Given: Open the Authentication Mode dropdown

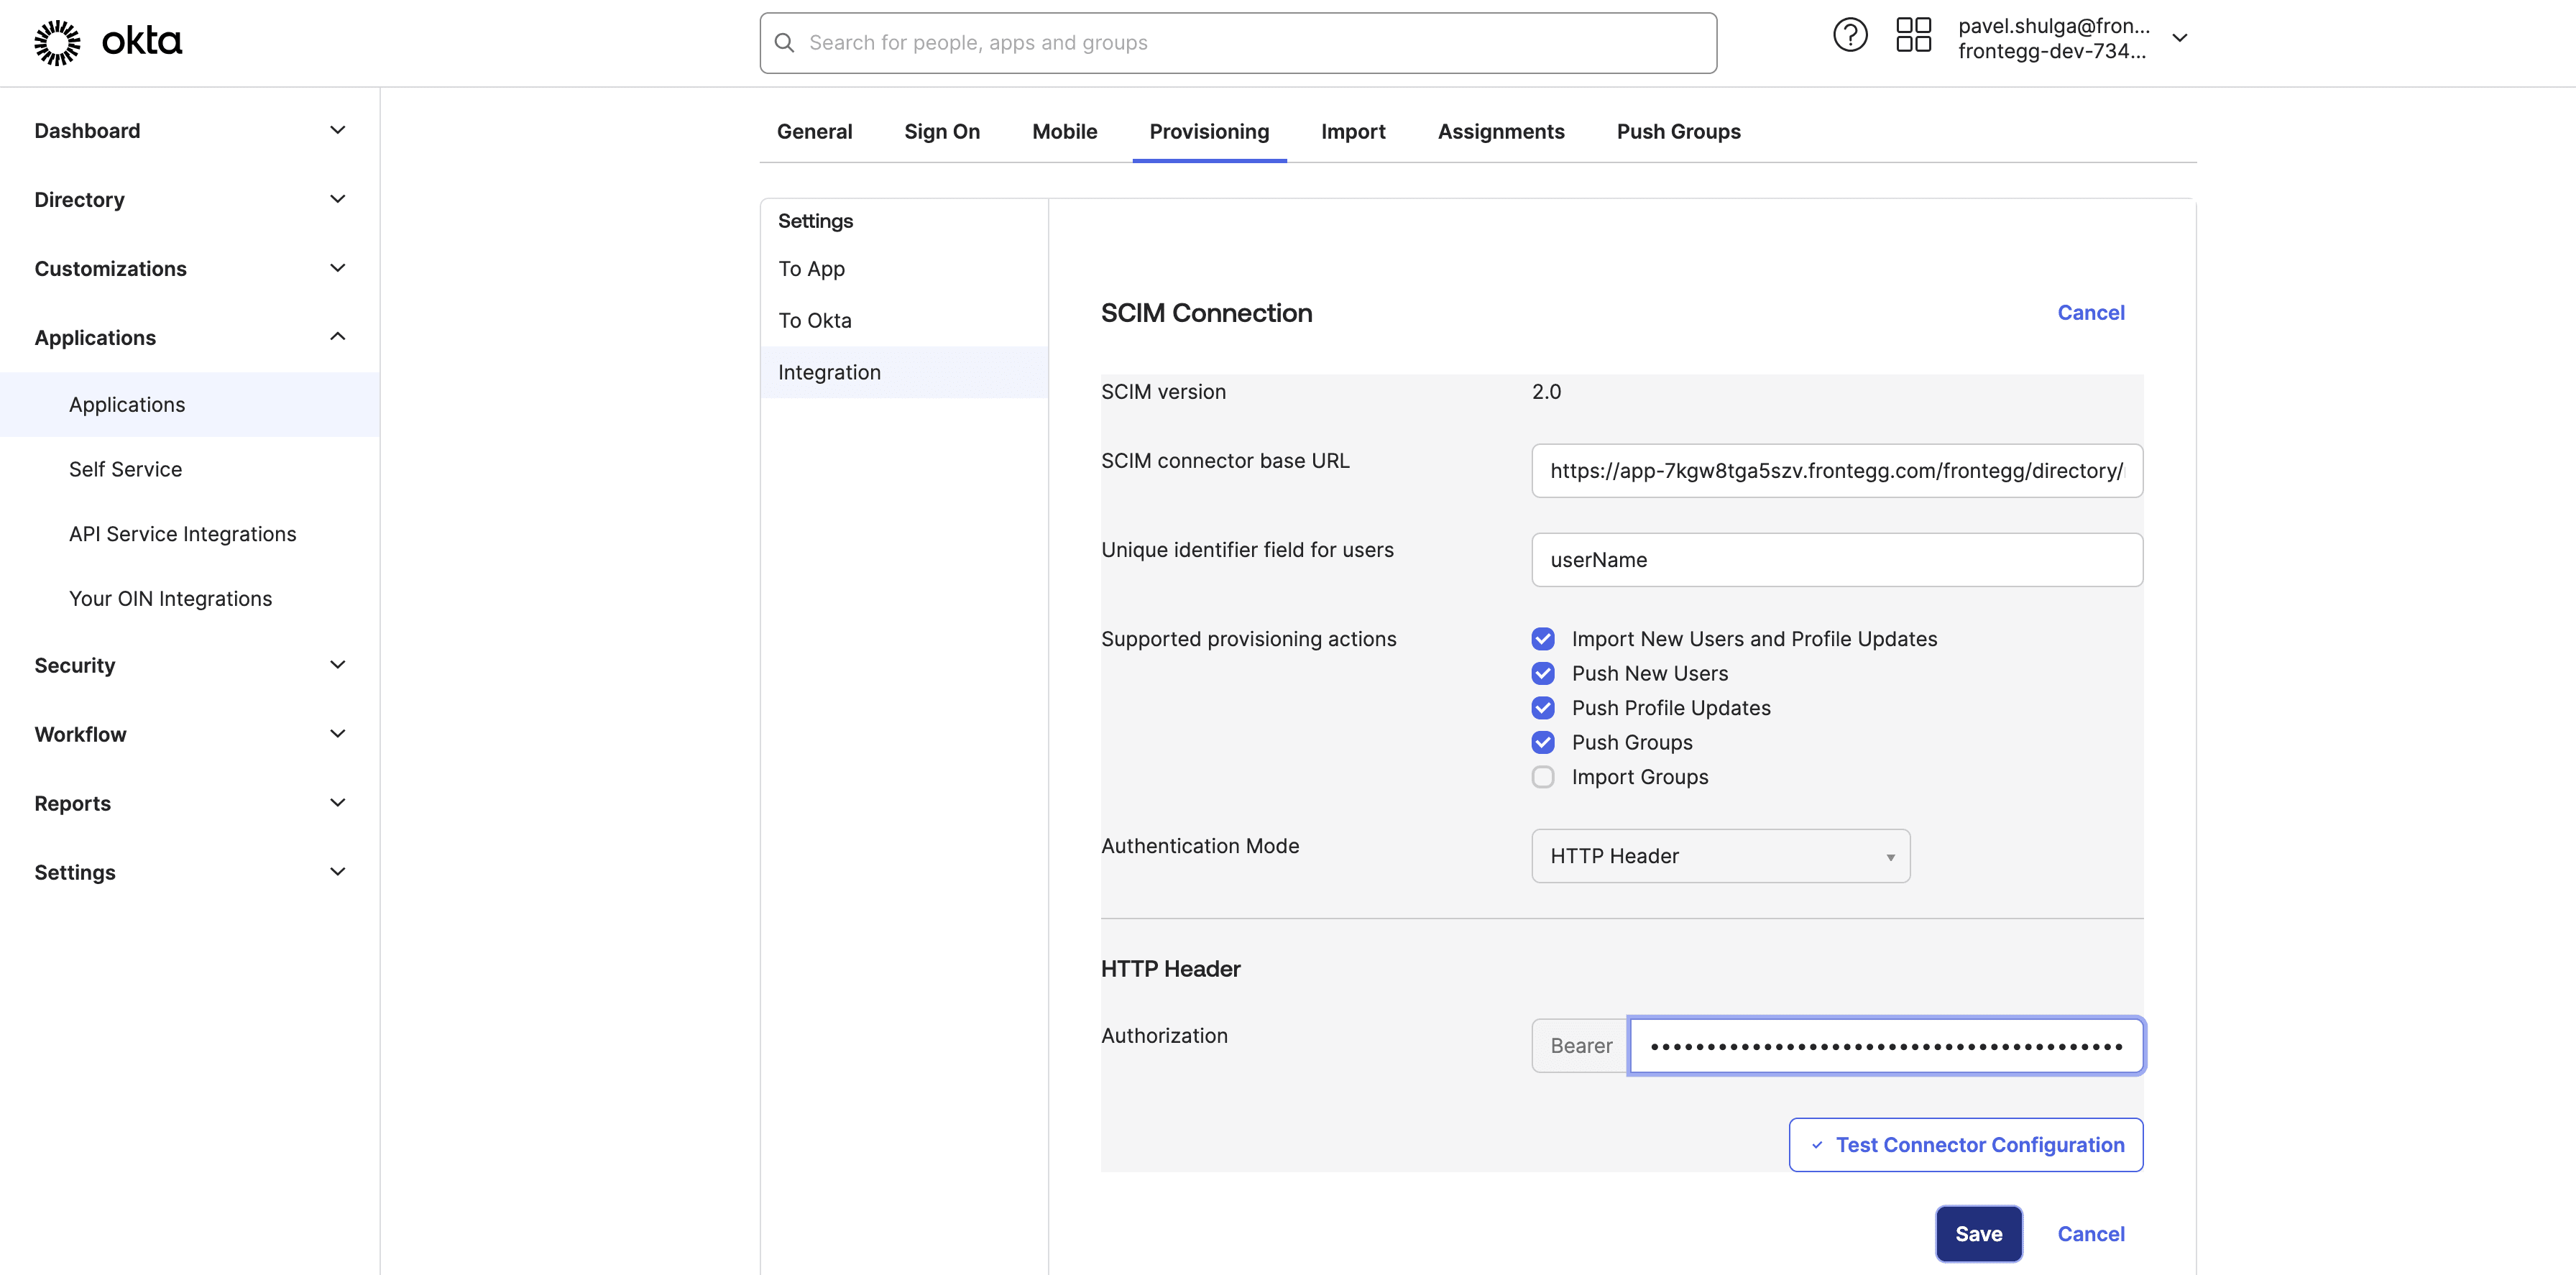Looking at the screenshot, I should [1720, 856].
